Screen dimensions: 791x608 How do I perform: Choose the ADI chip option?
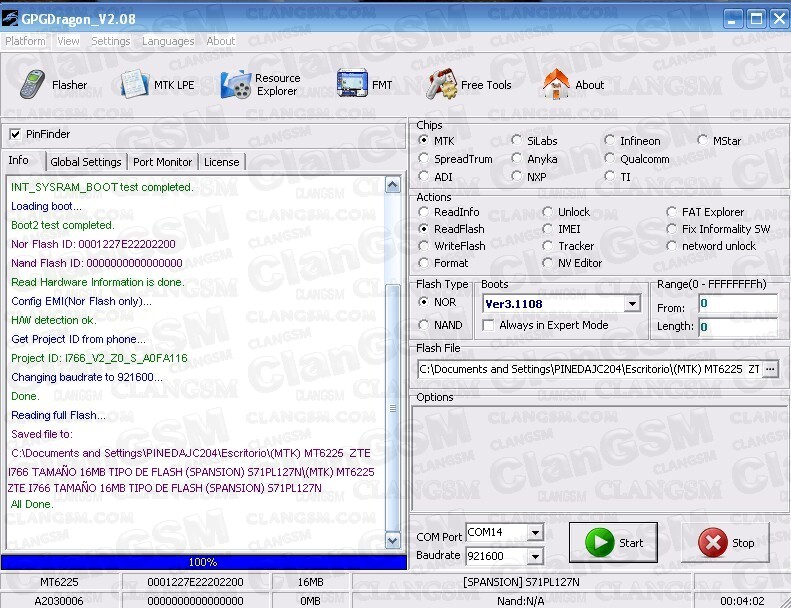423,176
